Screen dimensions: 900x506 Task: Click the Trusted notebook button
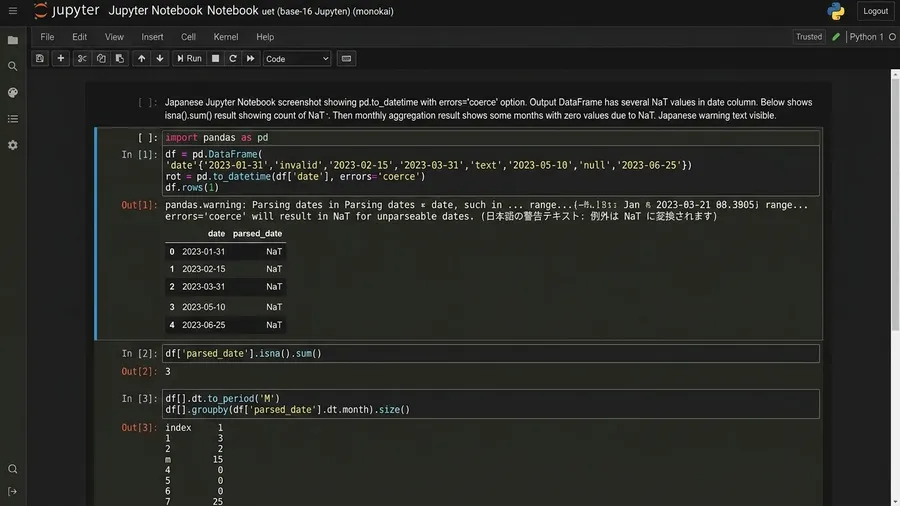[x=809, y=37]
